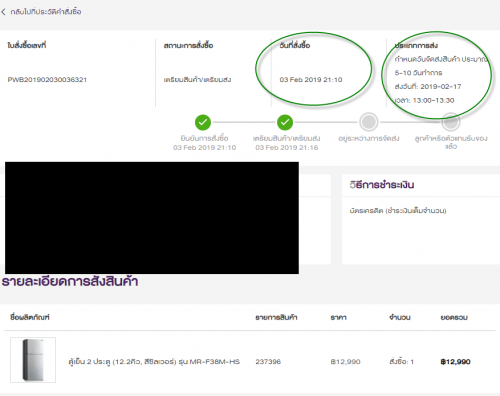Click the order status preparing shipment text
The image size is (500, 396).
tap(197, 80)
